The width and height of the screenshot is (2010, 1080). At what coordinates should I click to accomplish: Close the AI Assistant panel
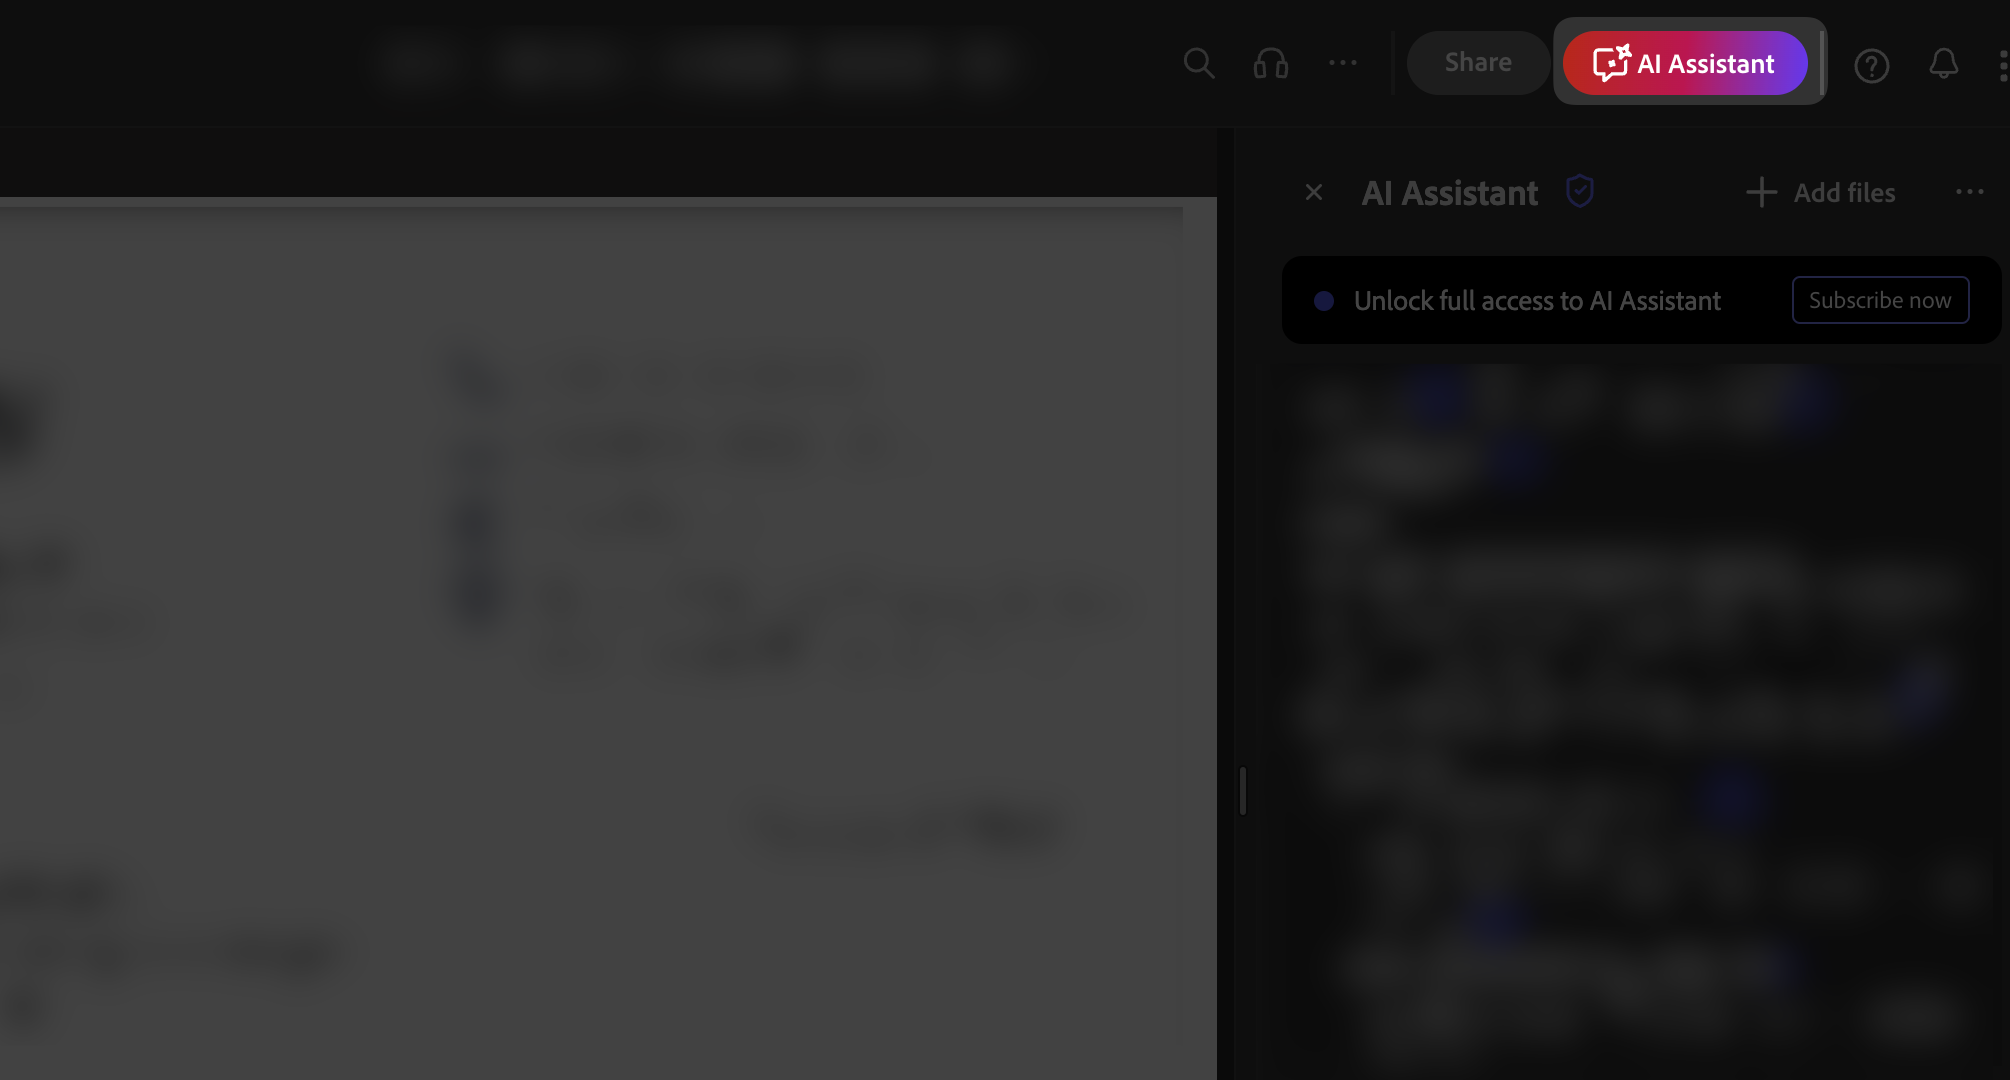tap(1314, 192)
